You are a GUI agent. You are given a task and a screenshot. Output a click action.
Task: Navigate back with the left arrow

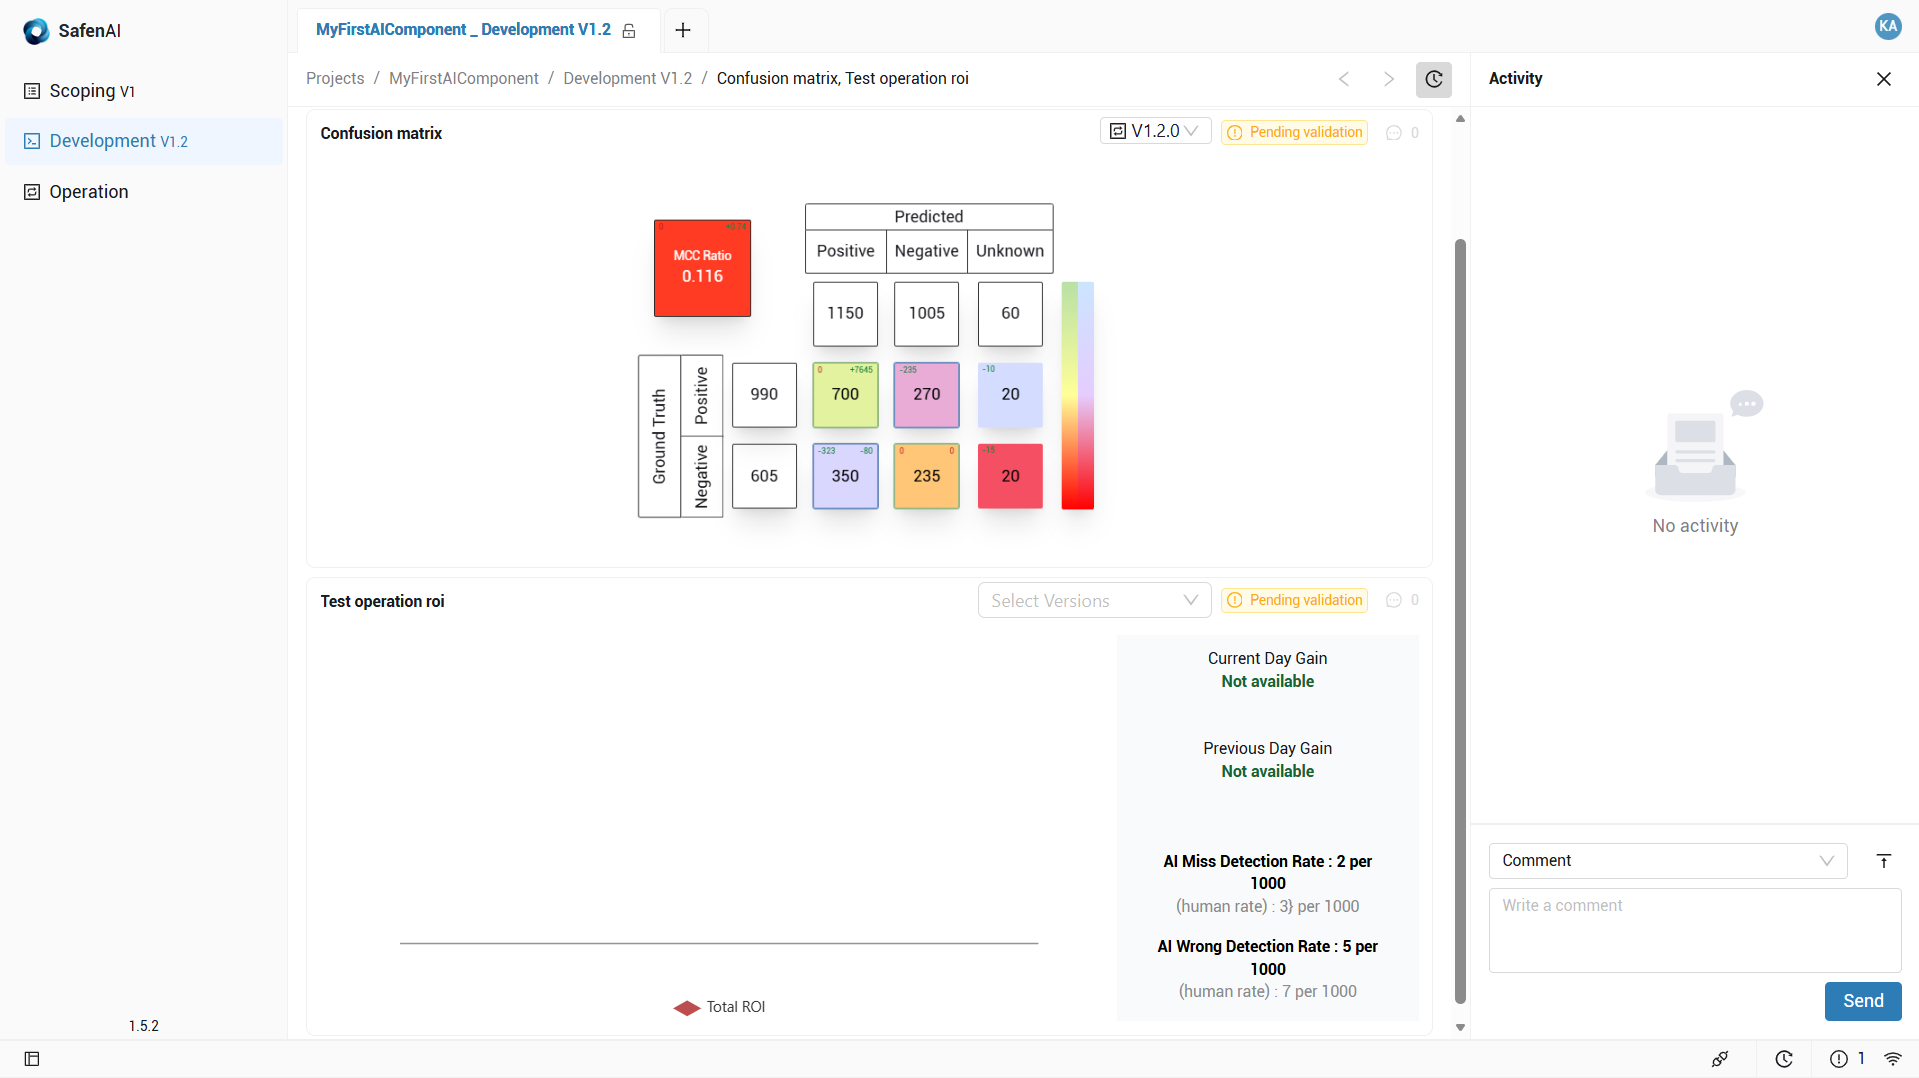(1344, 79)
